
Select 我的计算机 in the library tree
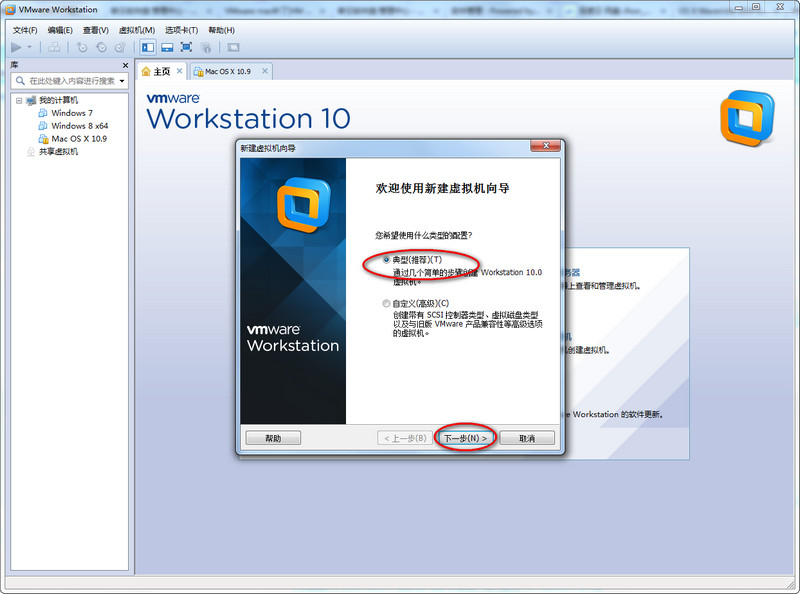[x=59, y=100]
